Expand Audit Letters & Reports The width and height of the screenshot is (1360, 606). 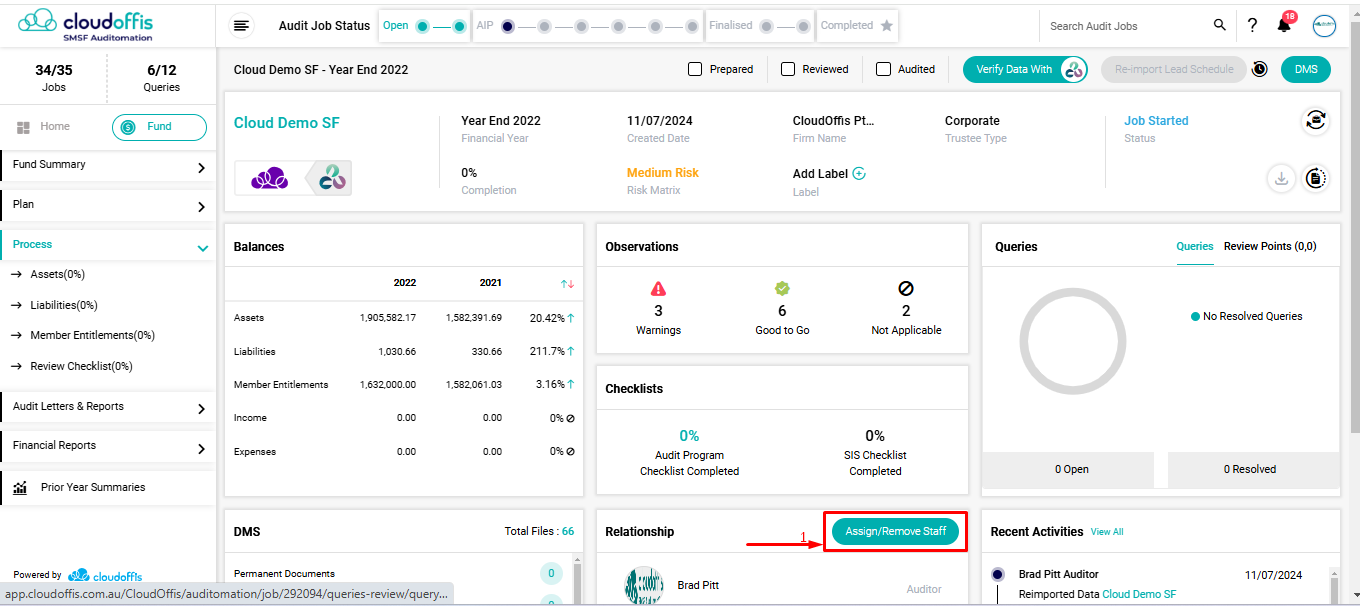click(107, 407)
